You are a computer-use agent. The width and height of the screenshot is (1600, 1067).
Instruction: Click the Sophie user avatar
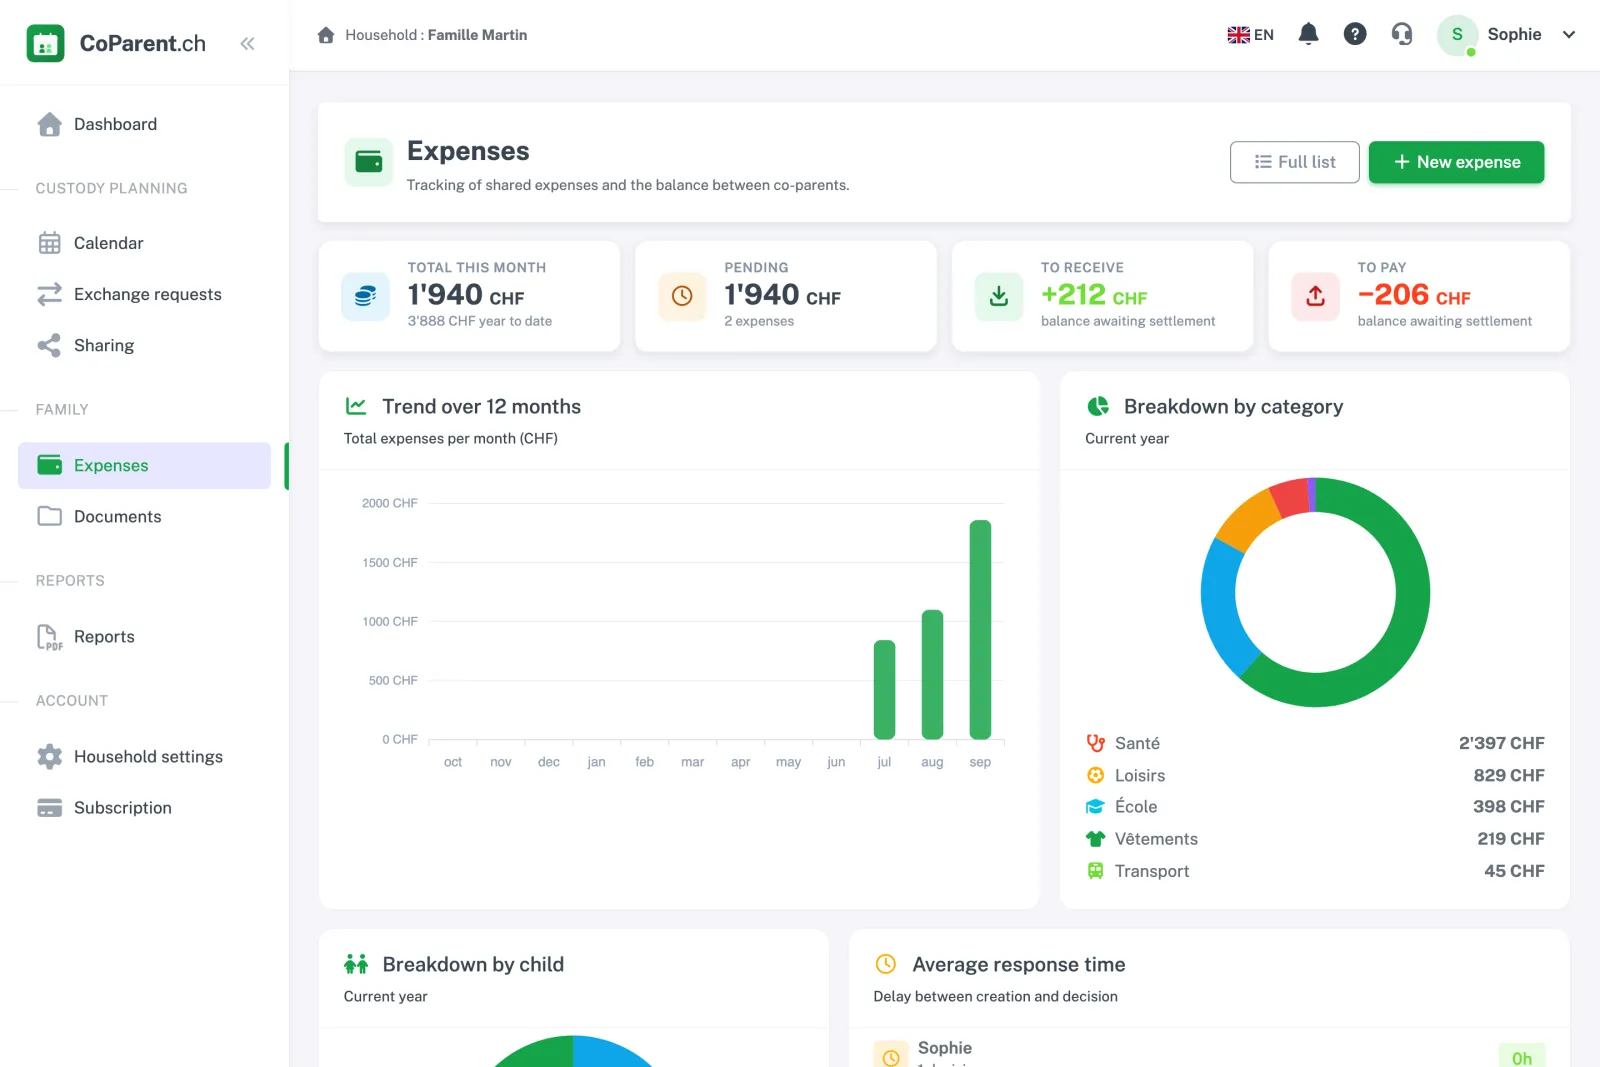tap(1457, 35)
